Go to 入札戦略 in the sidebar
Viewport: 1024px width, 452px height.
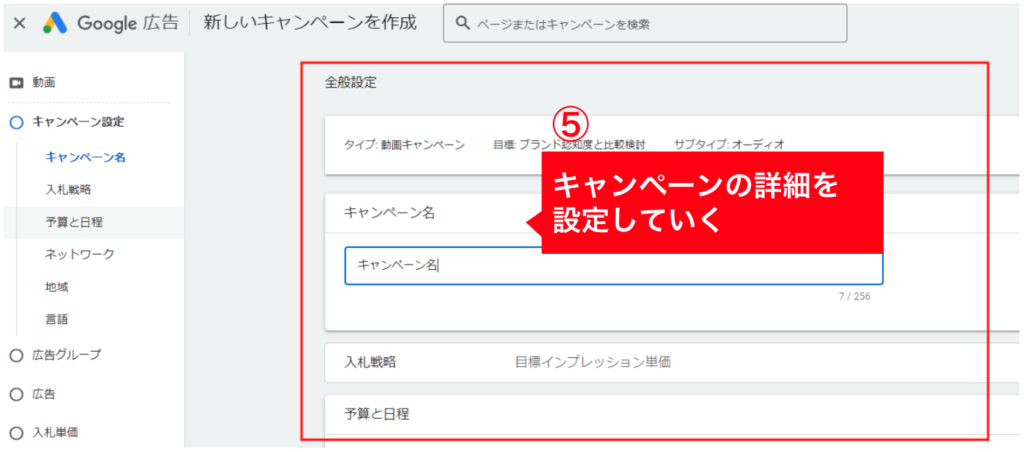click(x=74, y=189)
